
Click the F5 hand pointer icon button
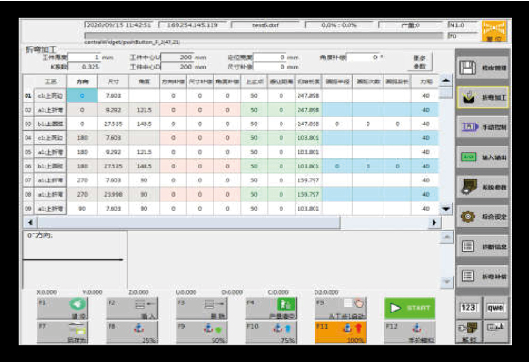(340, 308)
